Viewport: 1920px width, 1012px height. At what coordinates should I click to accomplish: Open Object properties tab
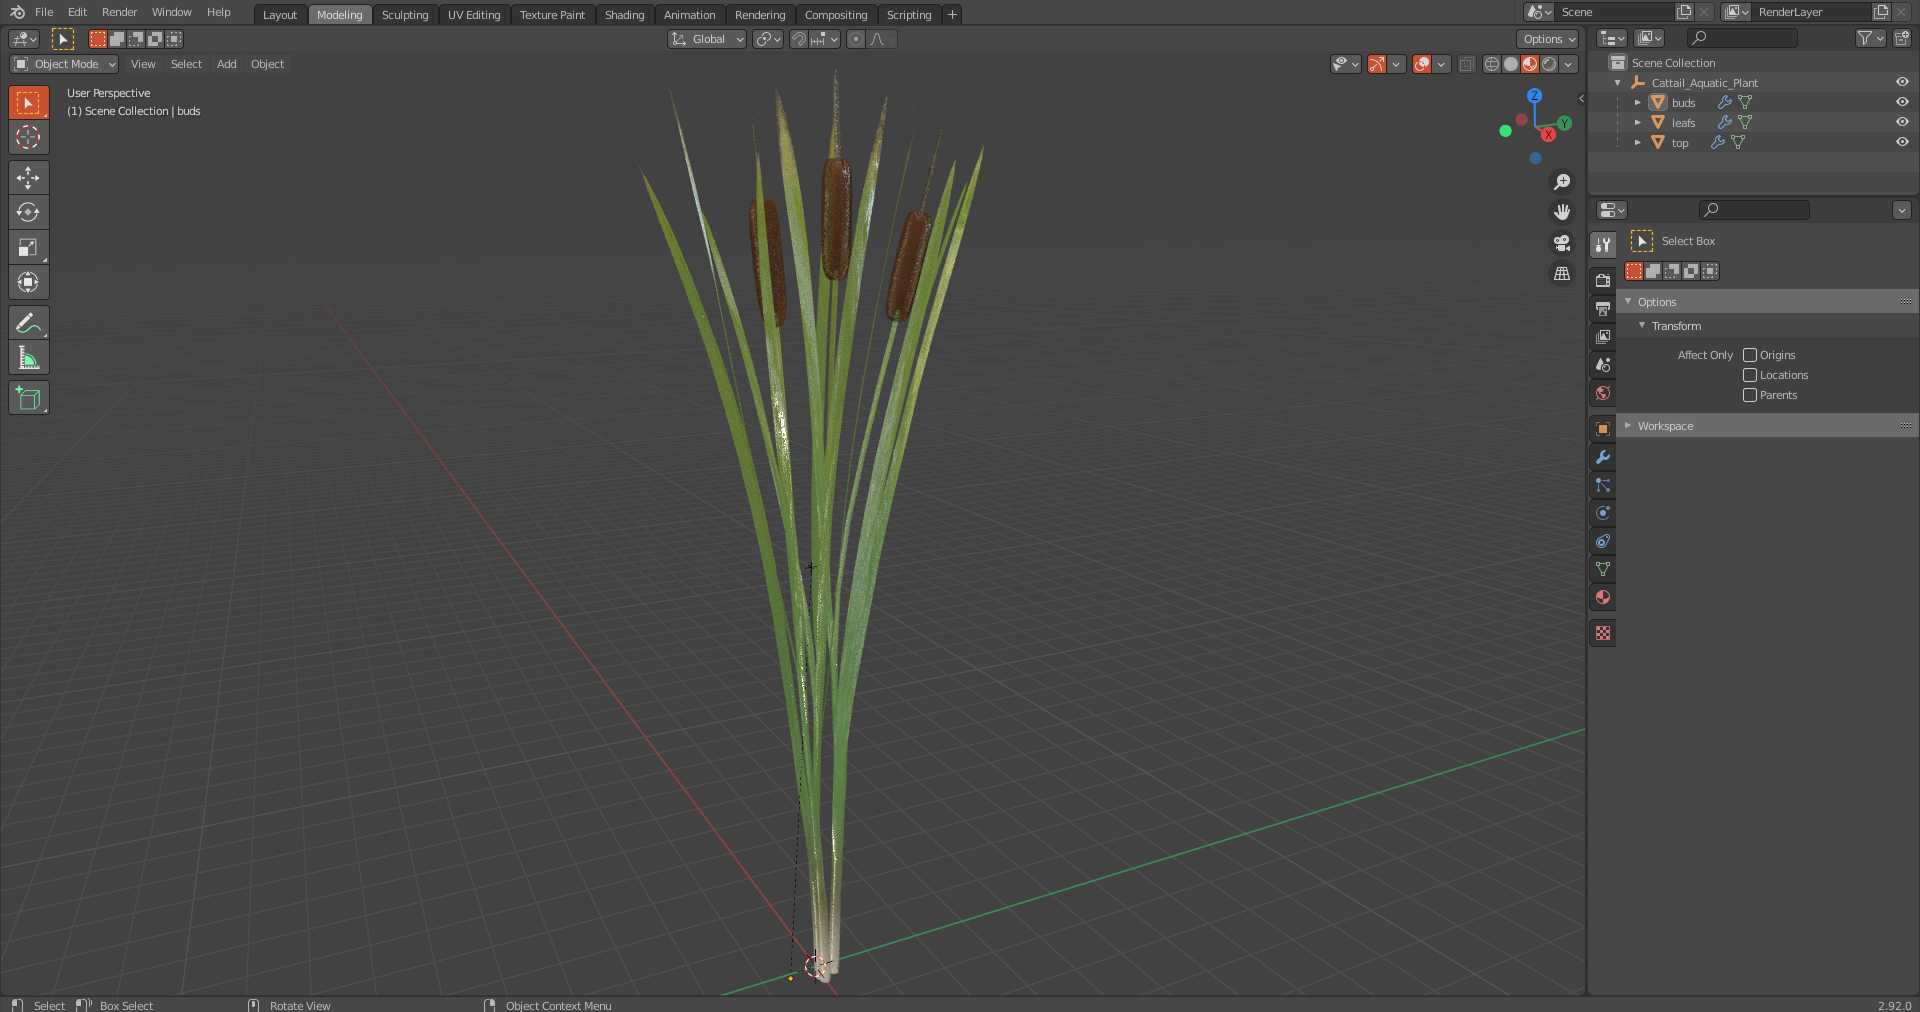tap(1603, 429)
